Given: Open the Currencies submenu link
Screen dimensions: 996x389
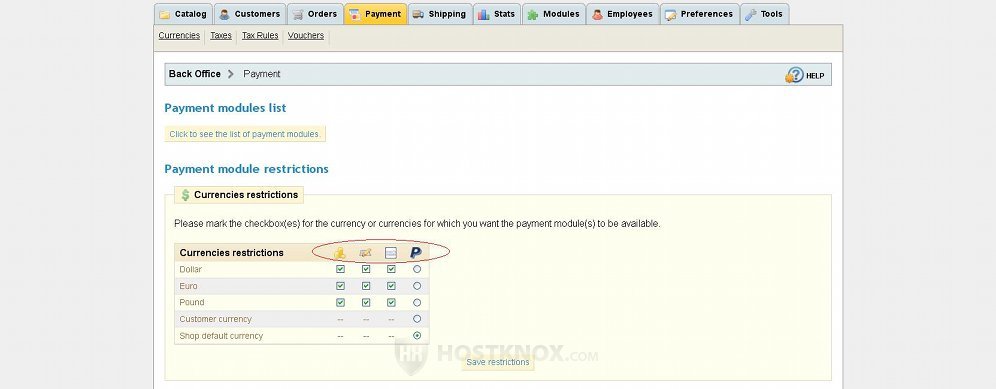Looking at the screenshot, I should coord(179,36).
